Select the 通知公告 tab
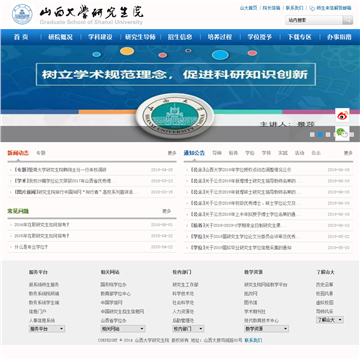The height and width of the screenshot is (360, 360). tap(194, 153)
